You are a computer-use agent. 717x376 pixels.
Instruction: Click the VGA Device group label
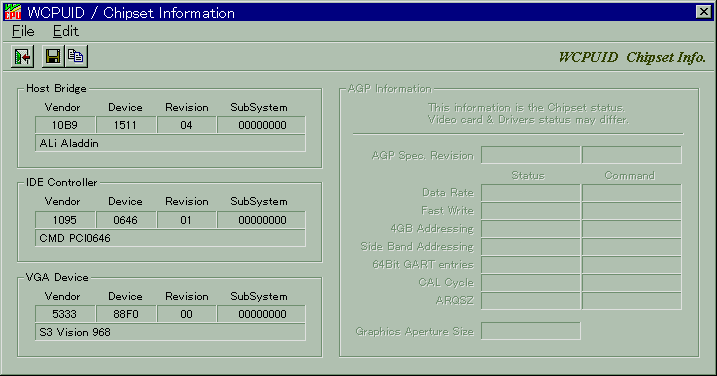coord(57,277)
